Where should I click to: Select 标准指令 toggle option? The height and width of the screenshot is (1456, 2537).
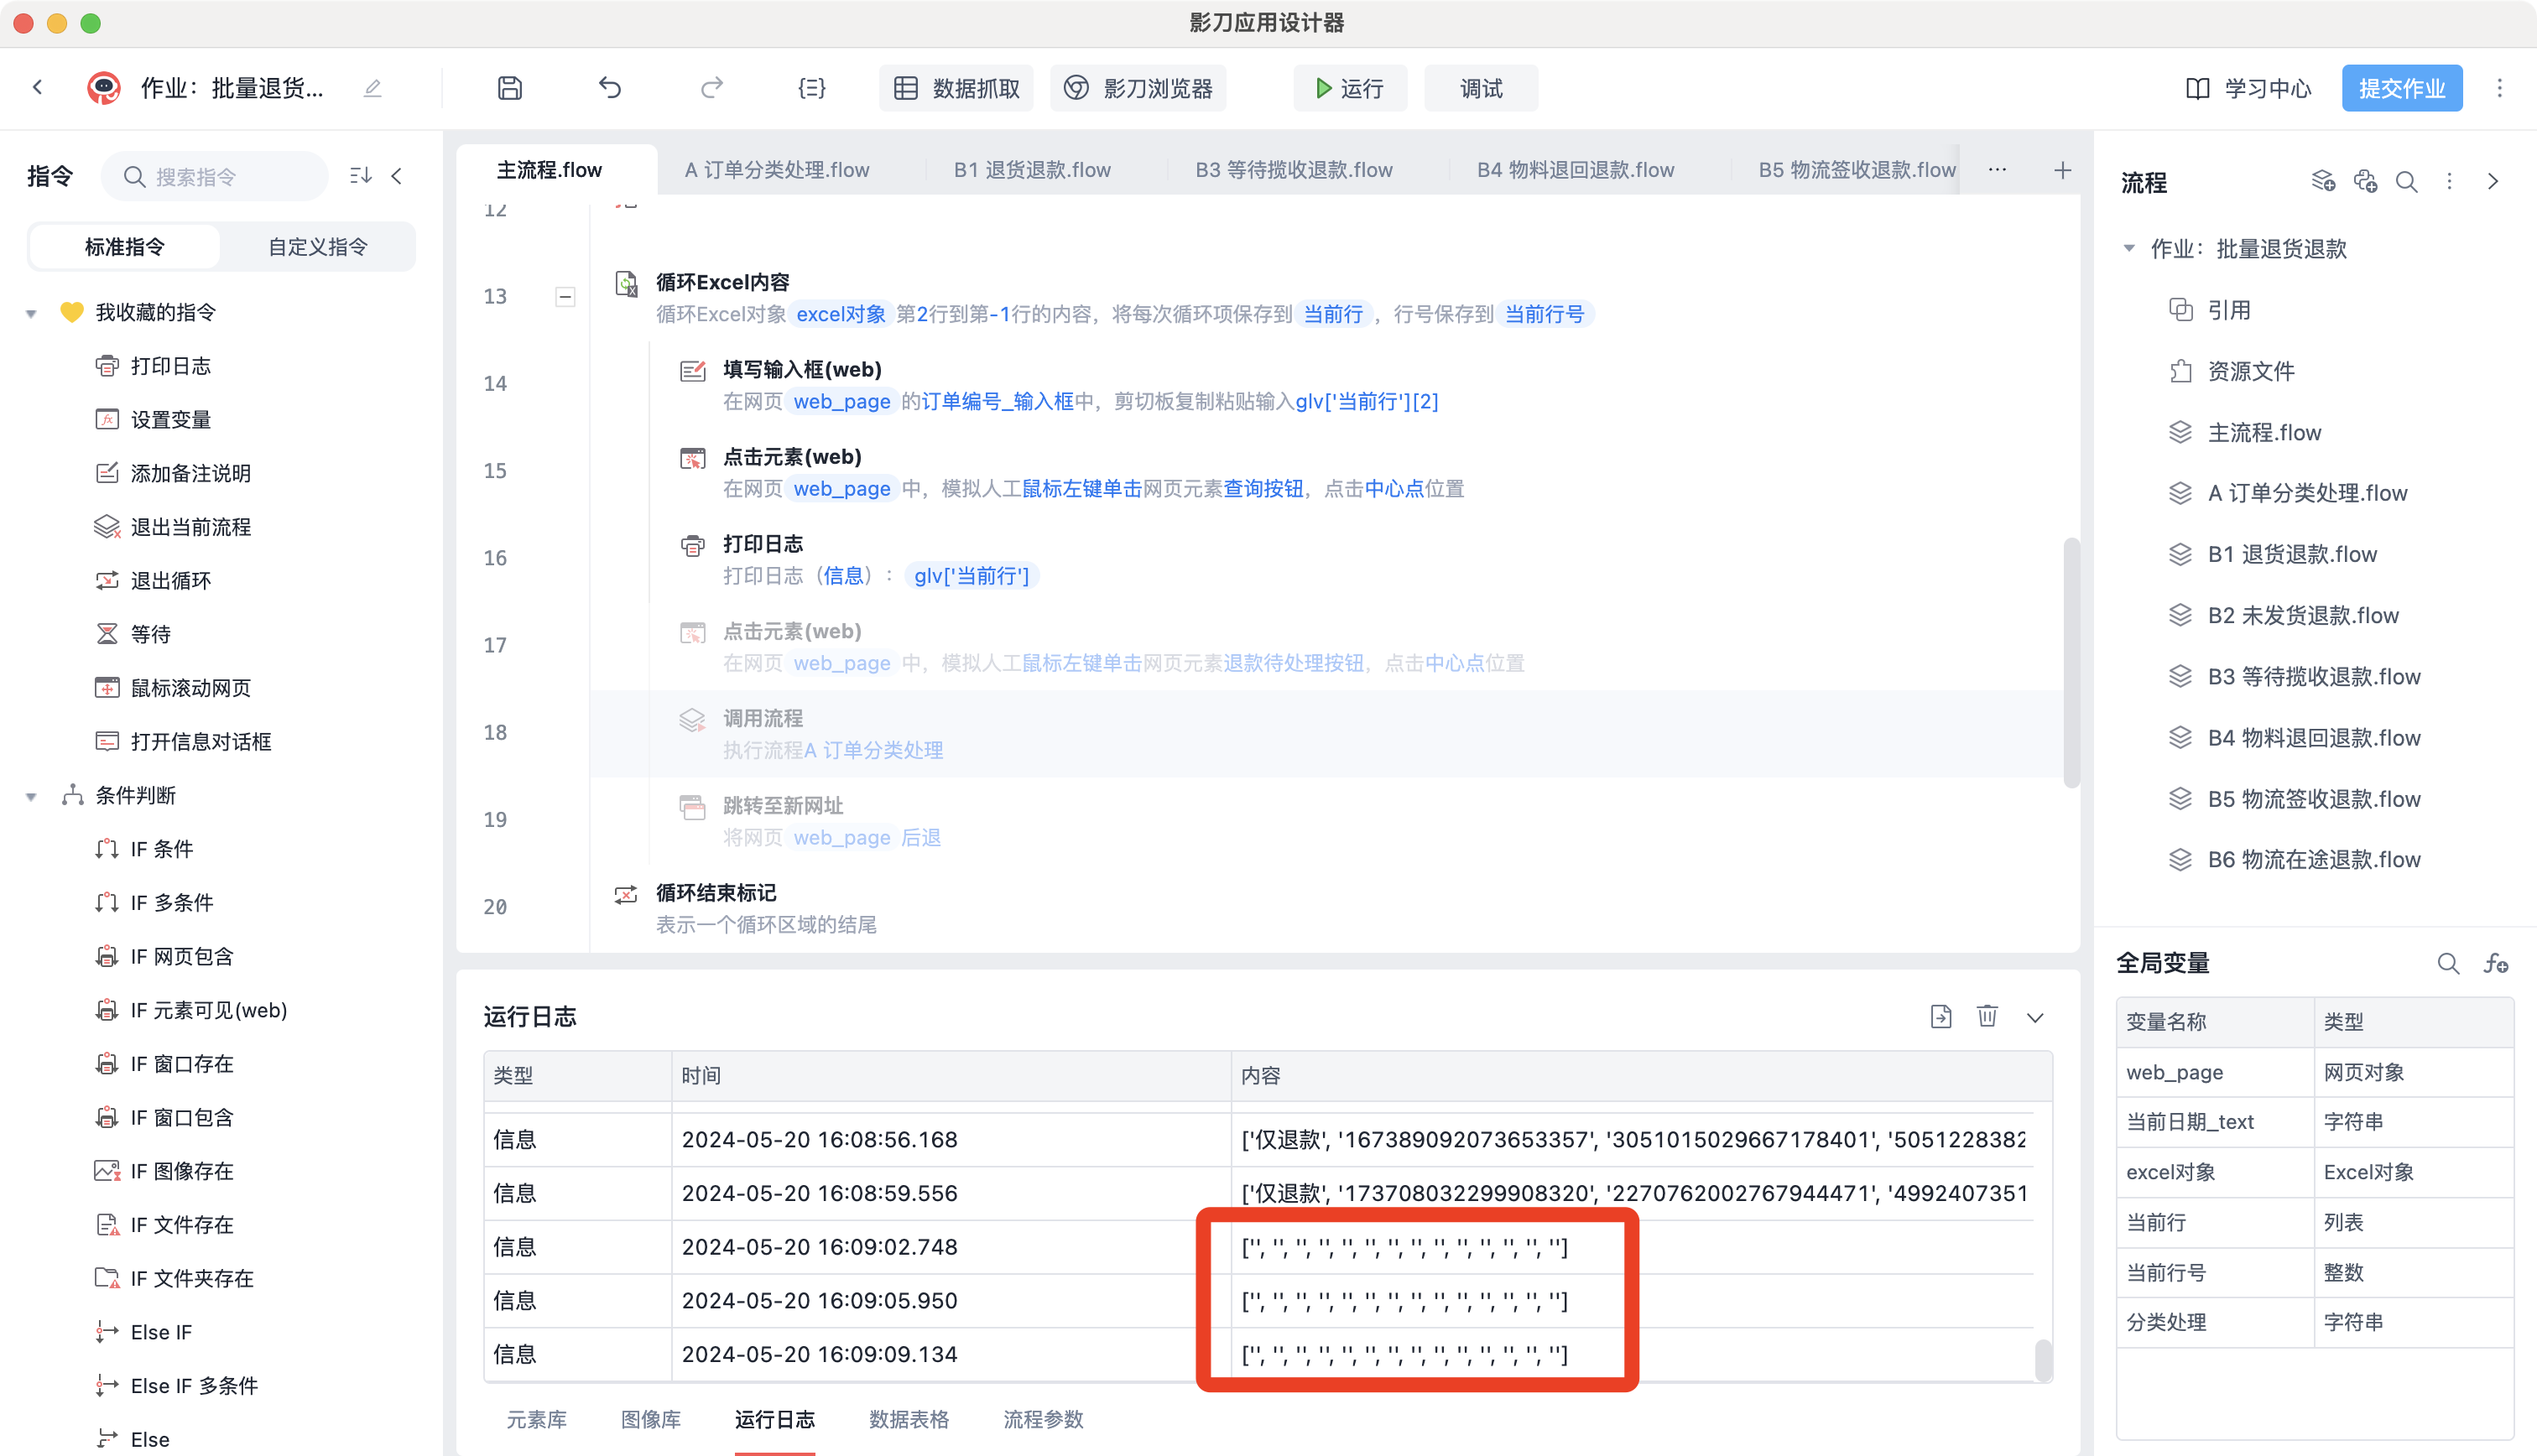coord(124,246)
